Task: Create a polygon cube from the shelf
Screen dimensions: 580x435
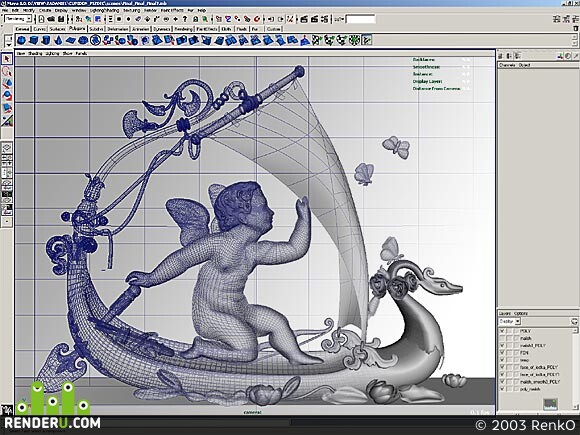Action: [34, 40]
